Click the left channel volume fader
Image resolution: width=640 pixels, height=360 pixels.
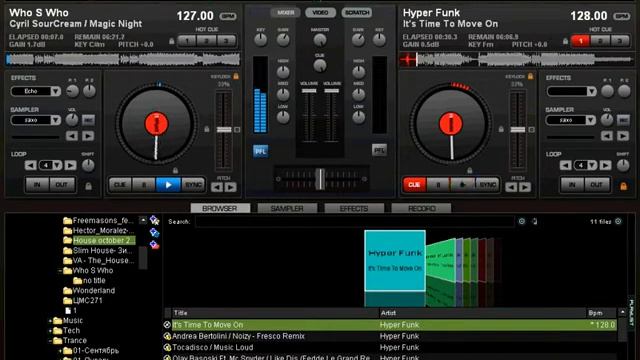309,91
